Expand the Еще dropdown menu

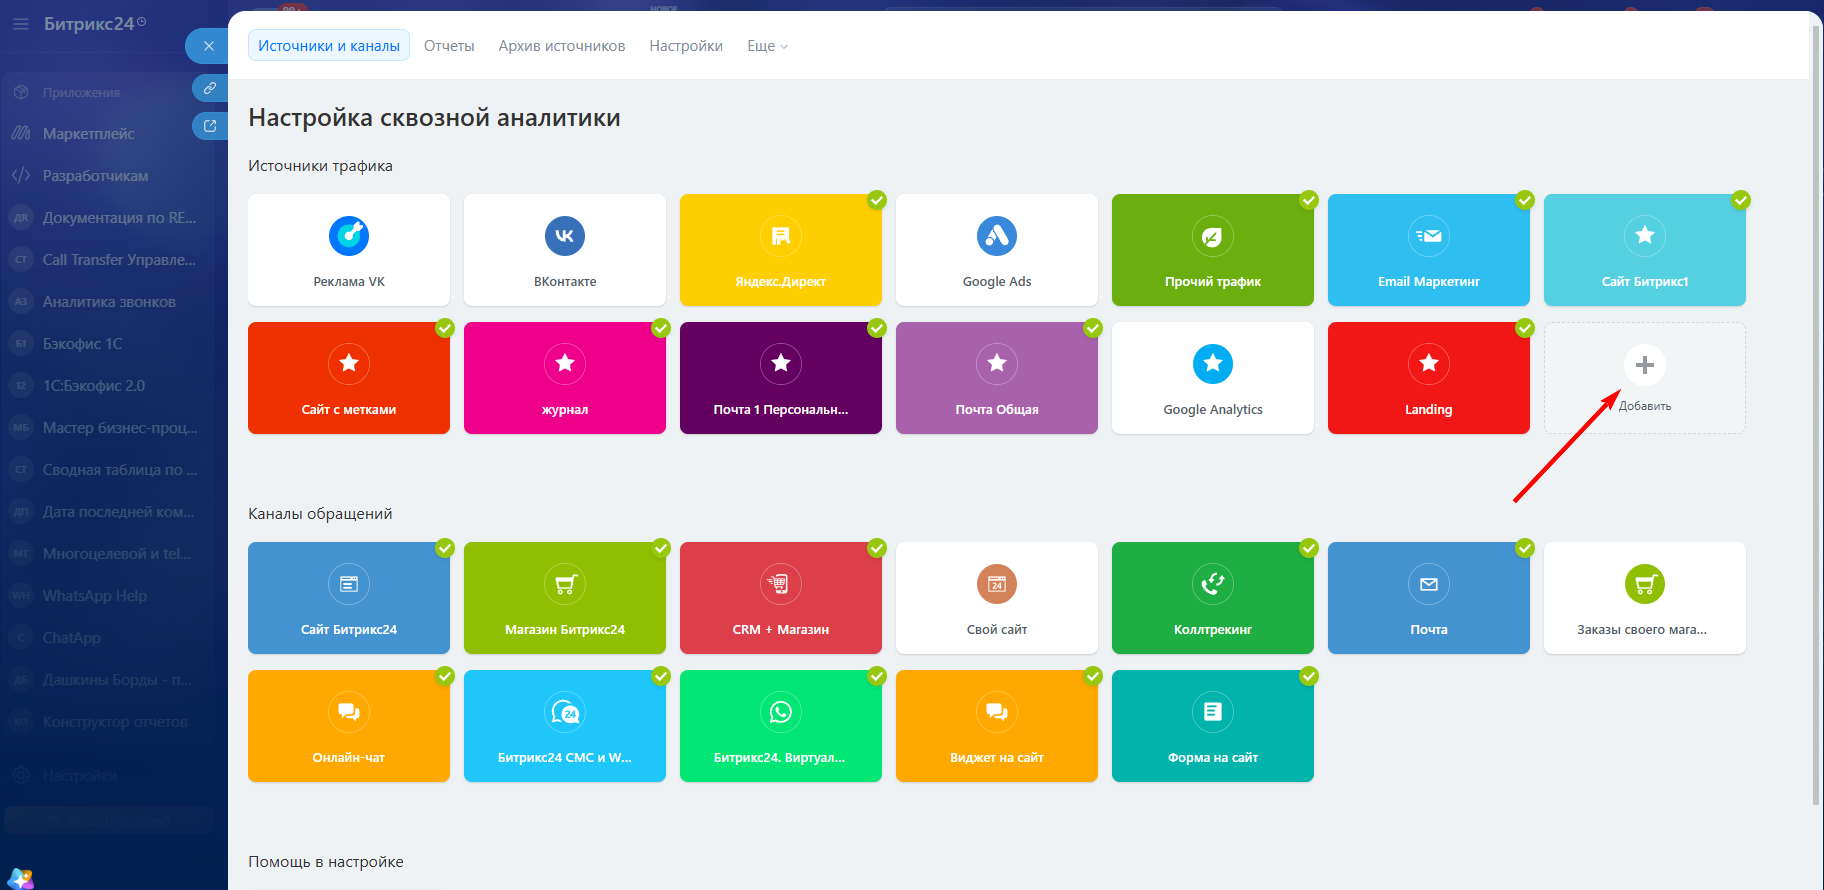[x=767, y=46]
